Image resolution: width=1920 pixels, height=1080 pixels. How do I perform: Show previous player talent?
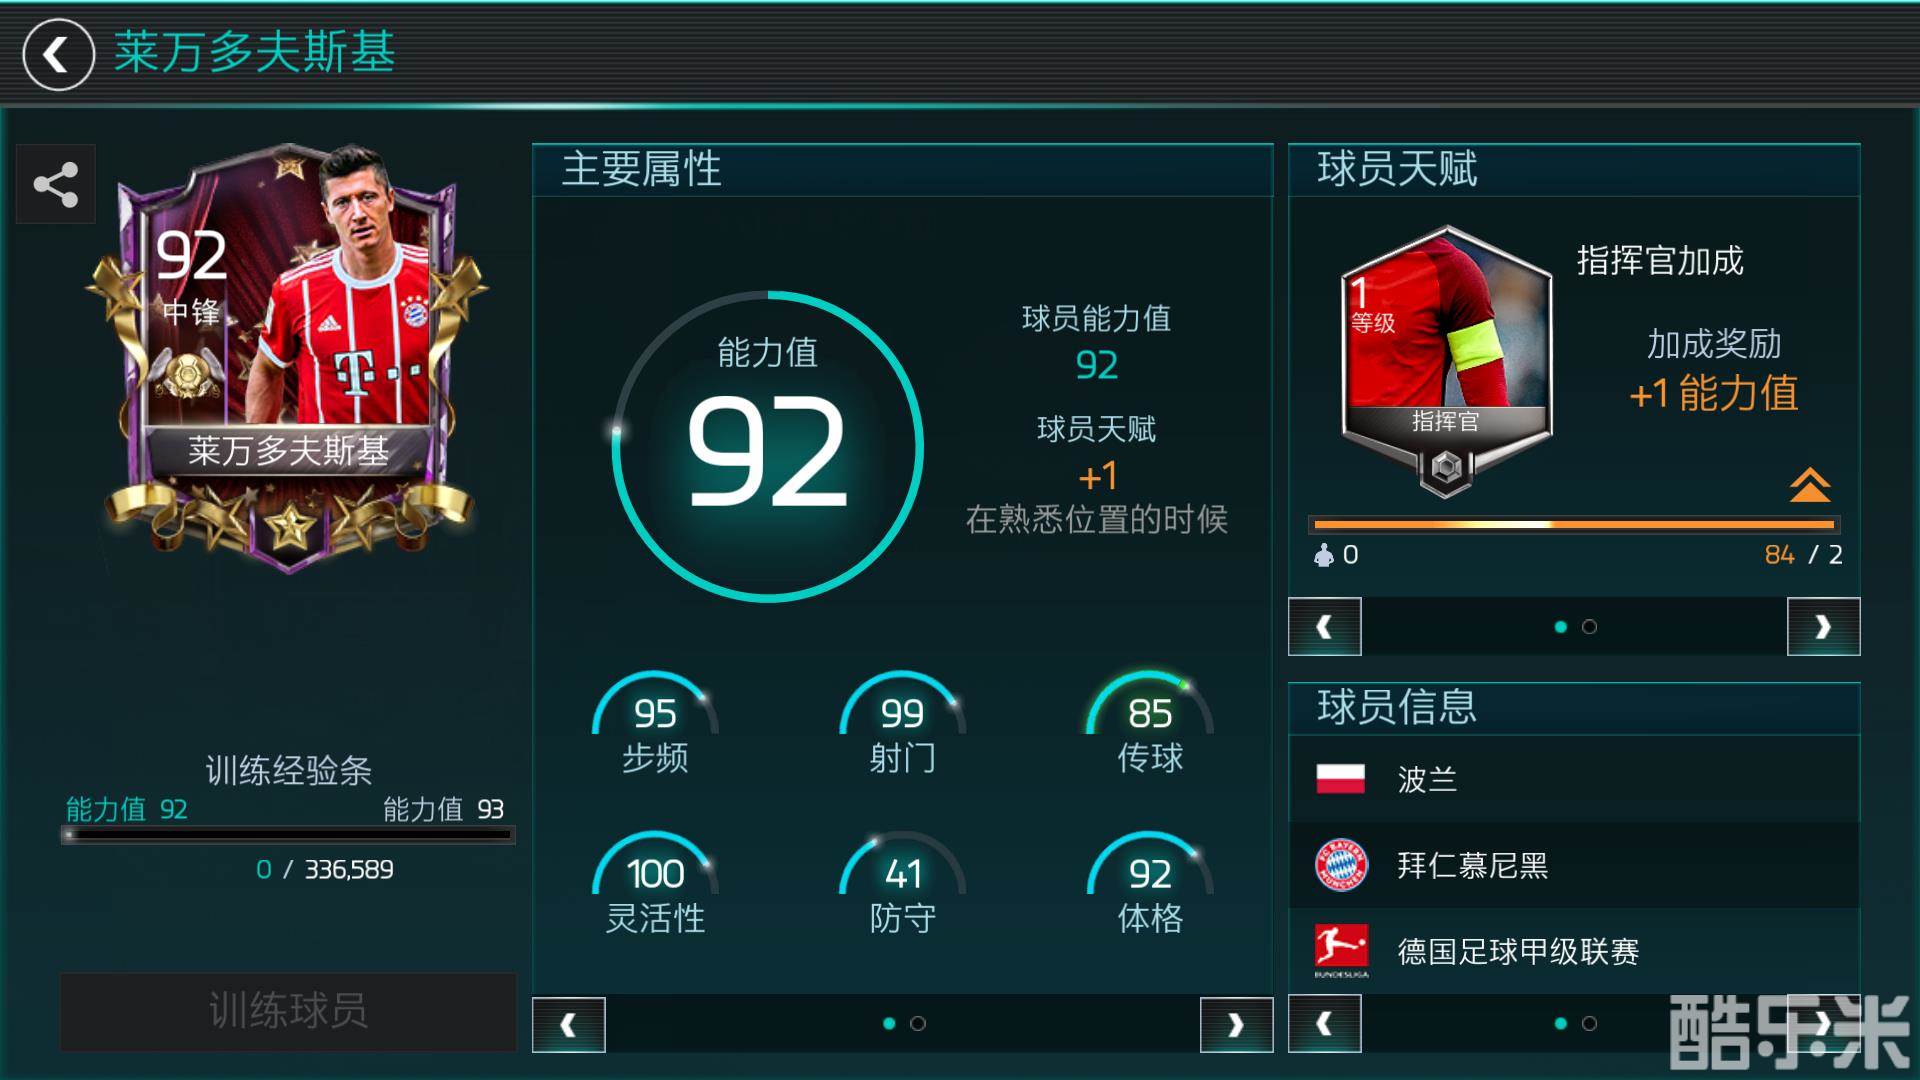1324,627
